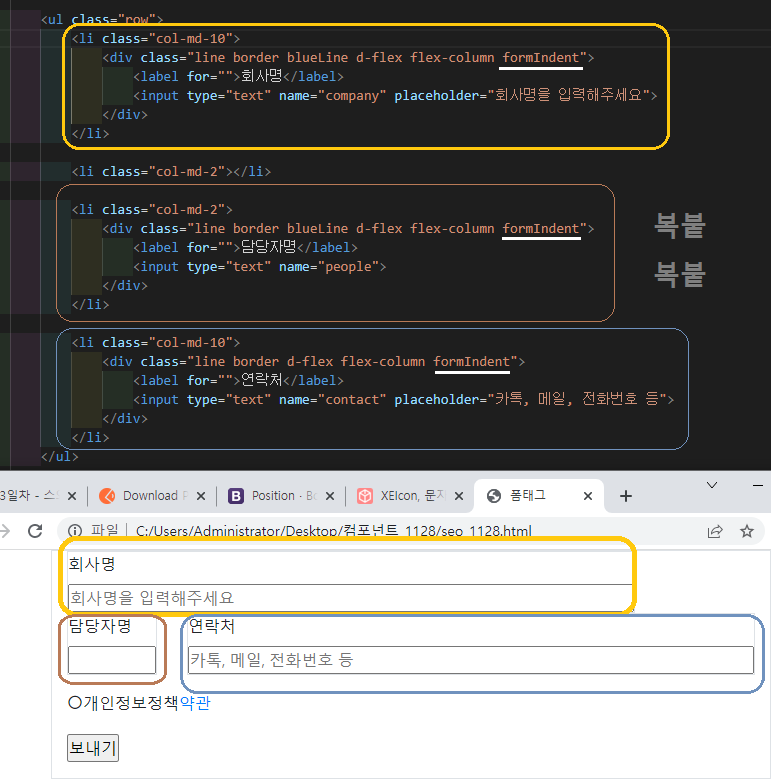Switch to the Download tab

[152, 496]
